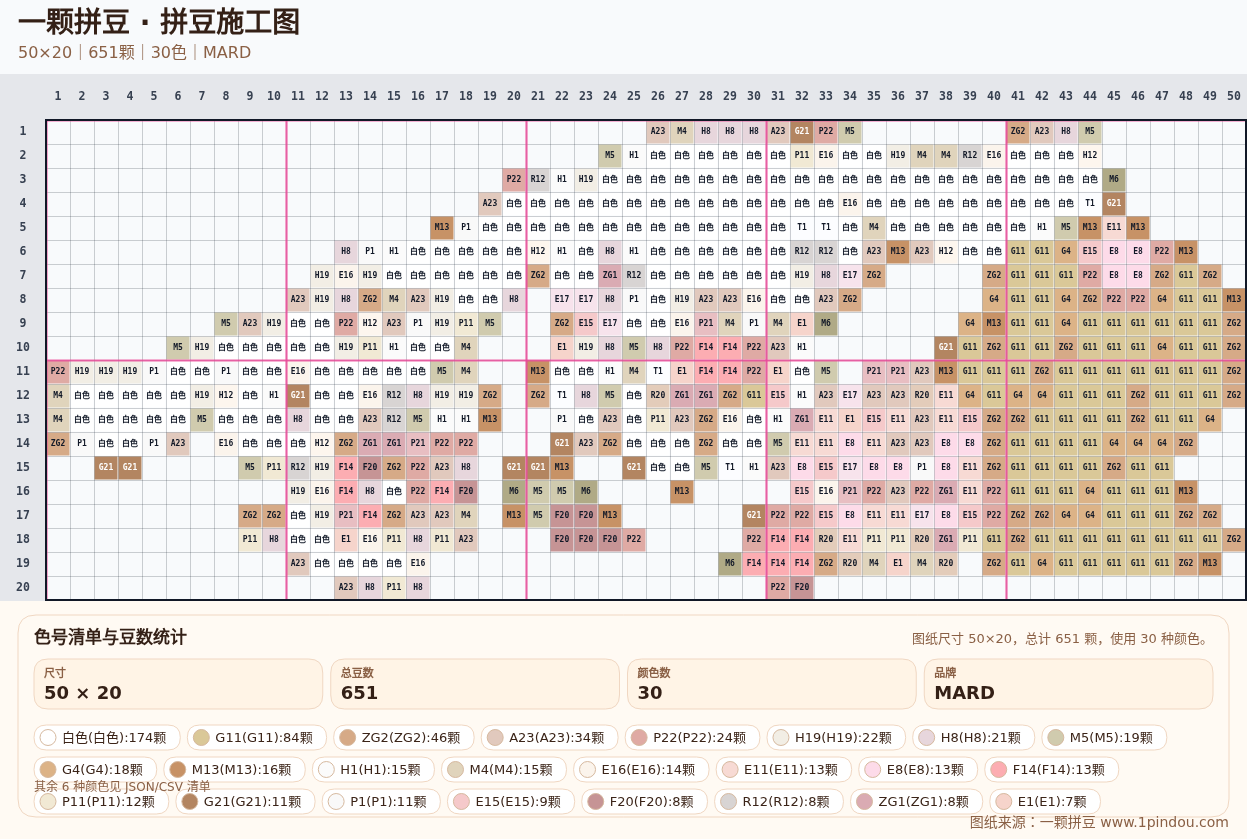Viewport: 1247px width, 839px height.
Task: Click column header 25 of the grid
Action: [x=634, y=96]
